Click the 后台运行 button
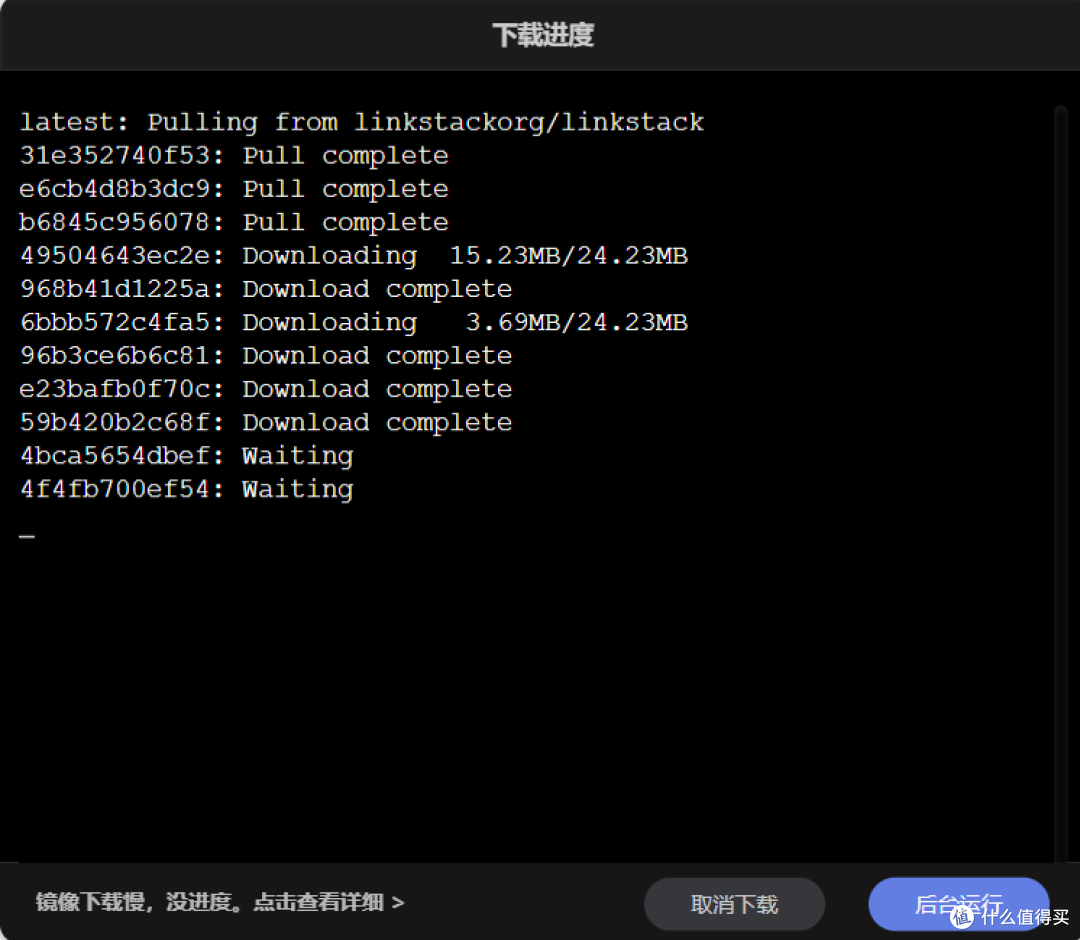1080x940 pixels. [959, 904]
